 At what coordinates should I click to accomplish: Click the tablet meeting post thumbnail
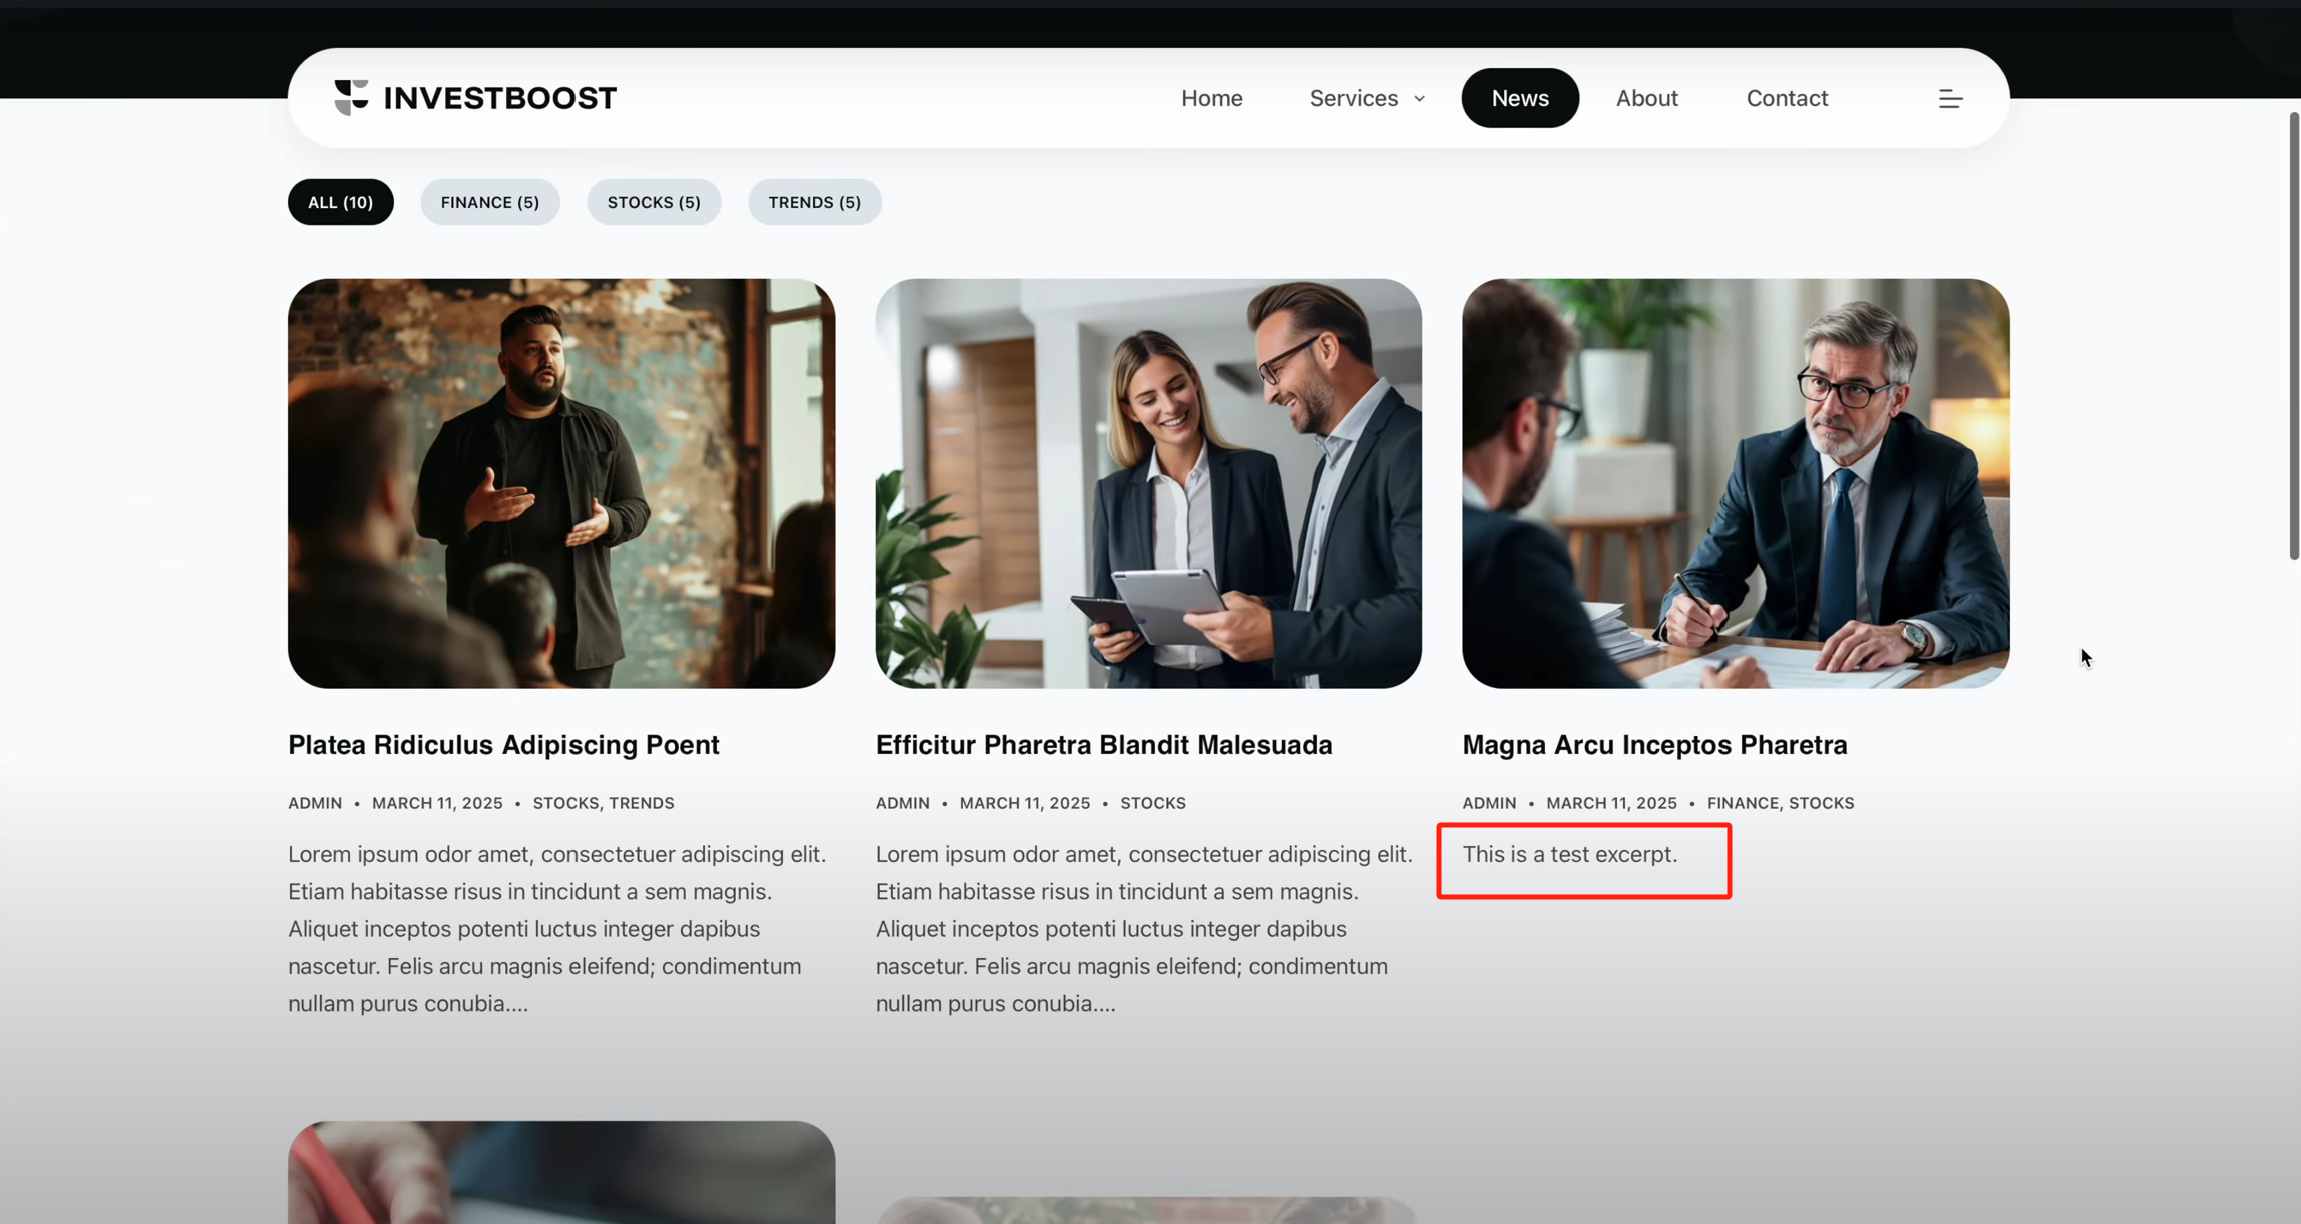click(x=1148, y=483)
